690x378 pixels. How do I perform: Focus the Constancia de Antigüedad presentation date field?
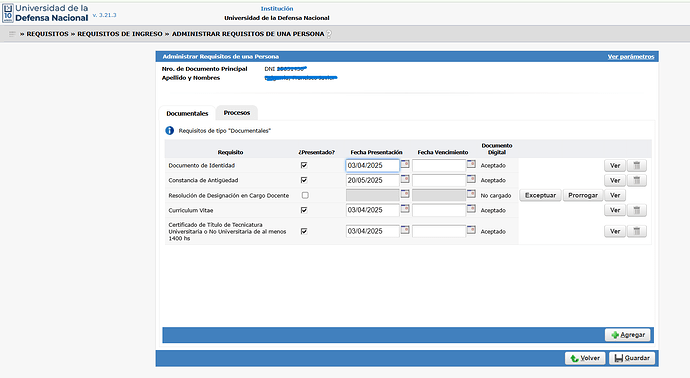(372, 180)
